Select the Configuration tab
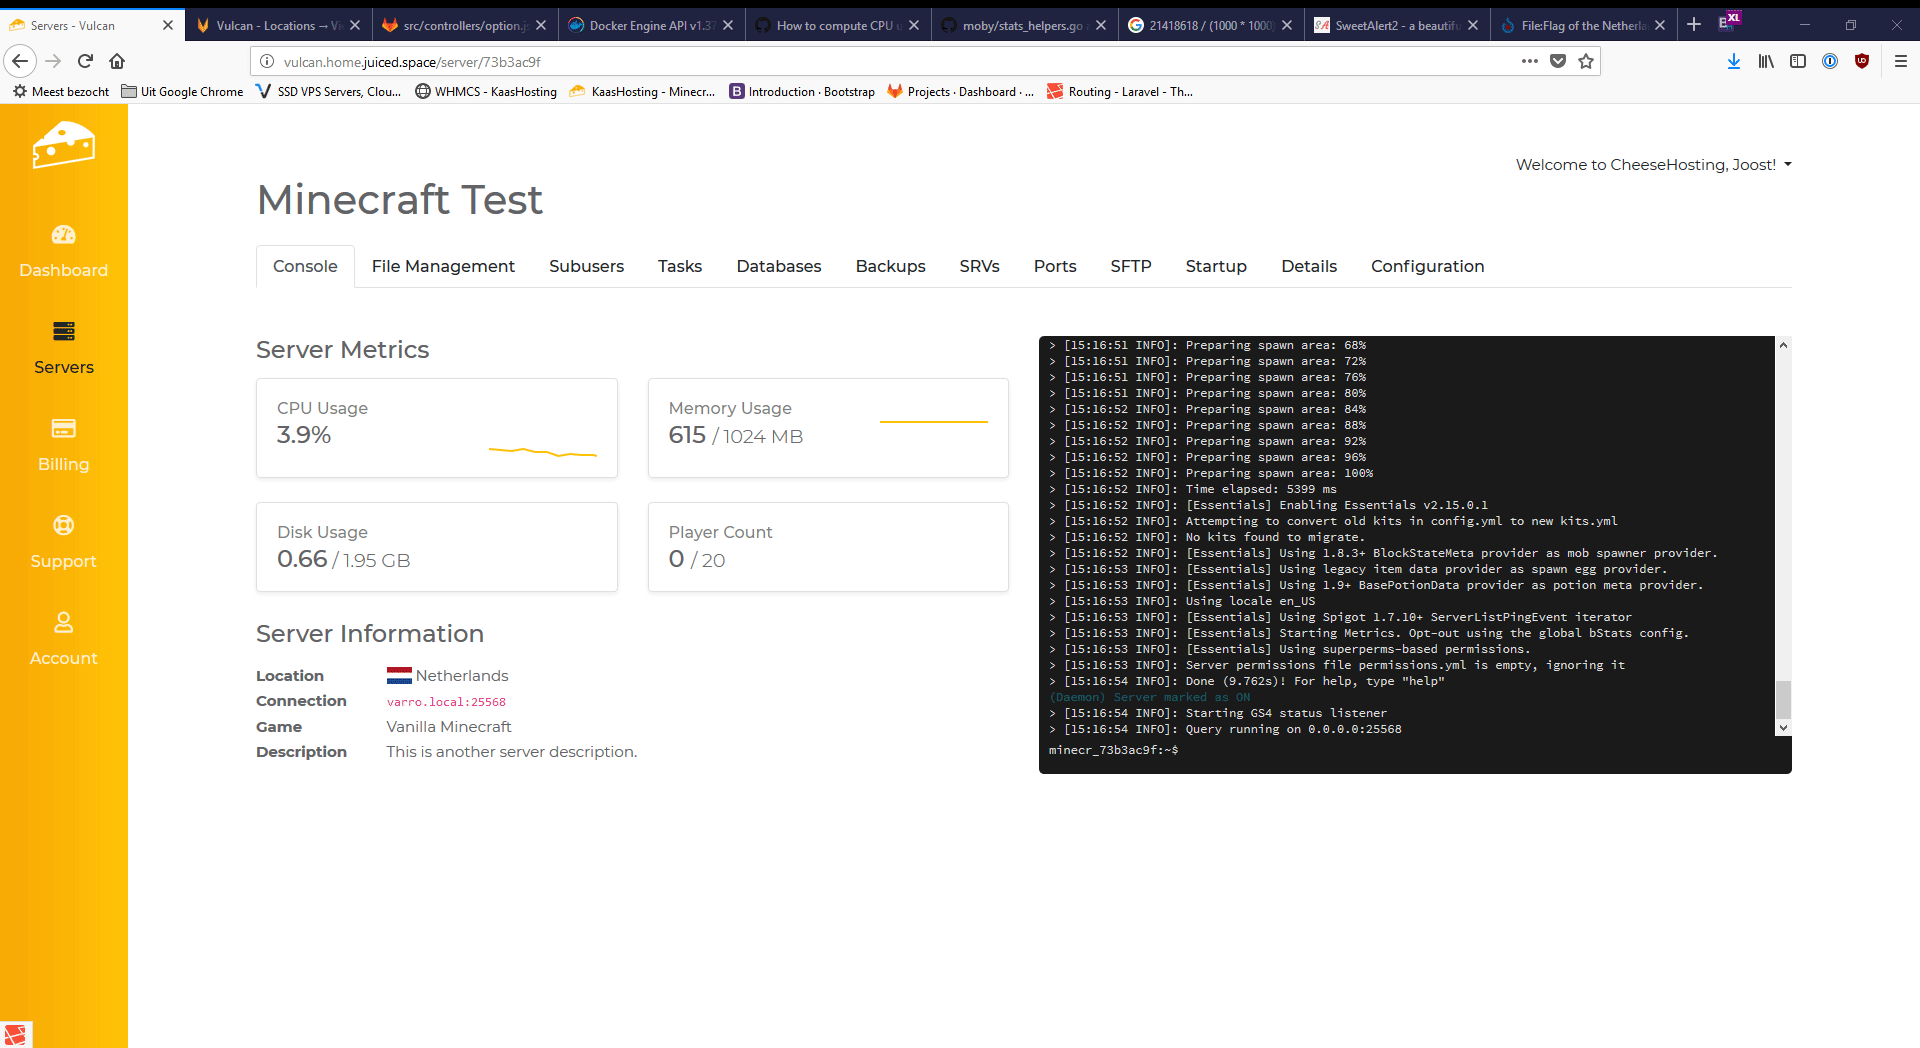 (x=1427, y=266)
